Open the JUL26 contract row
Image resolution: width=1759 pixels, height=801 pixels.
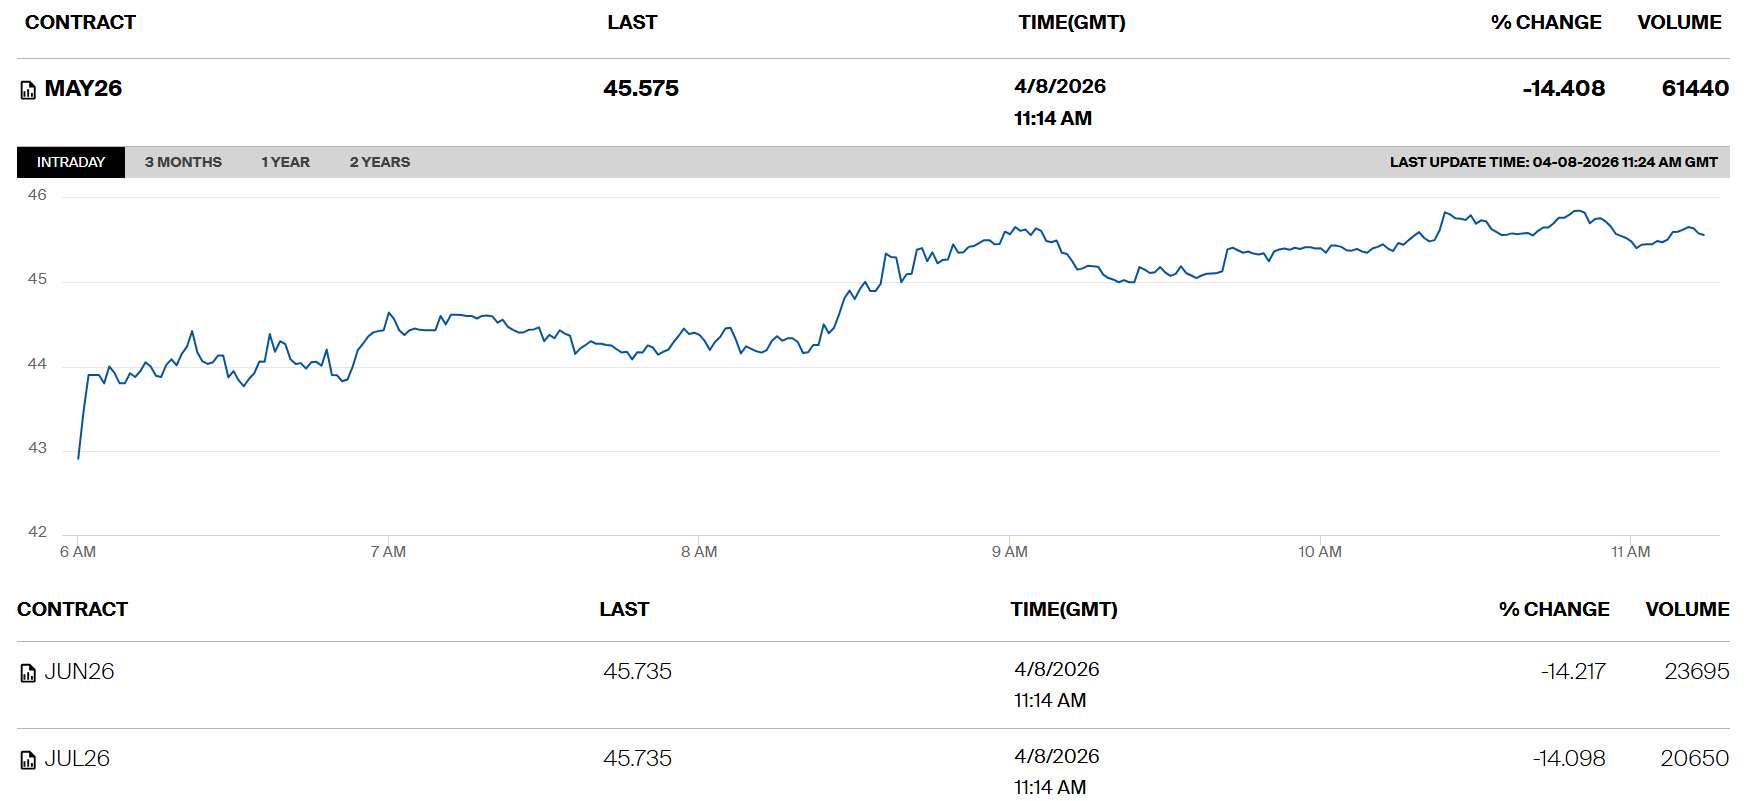point(77,759)
